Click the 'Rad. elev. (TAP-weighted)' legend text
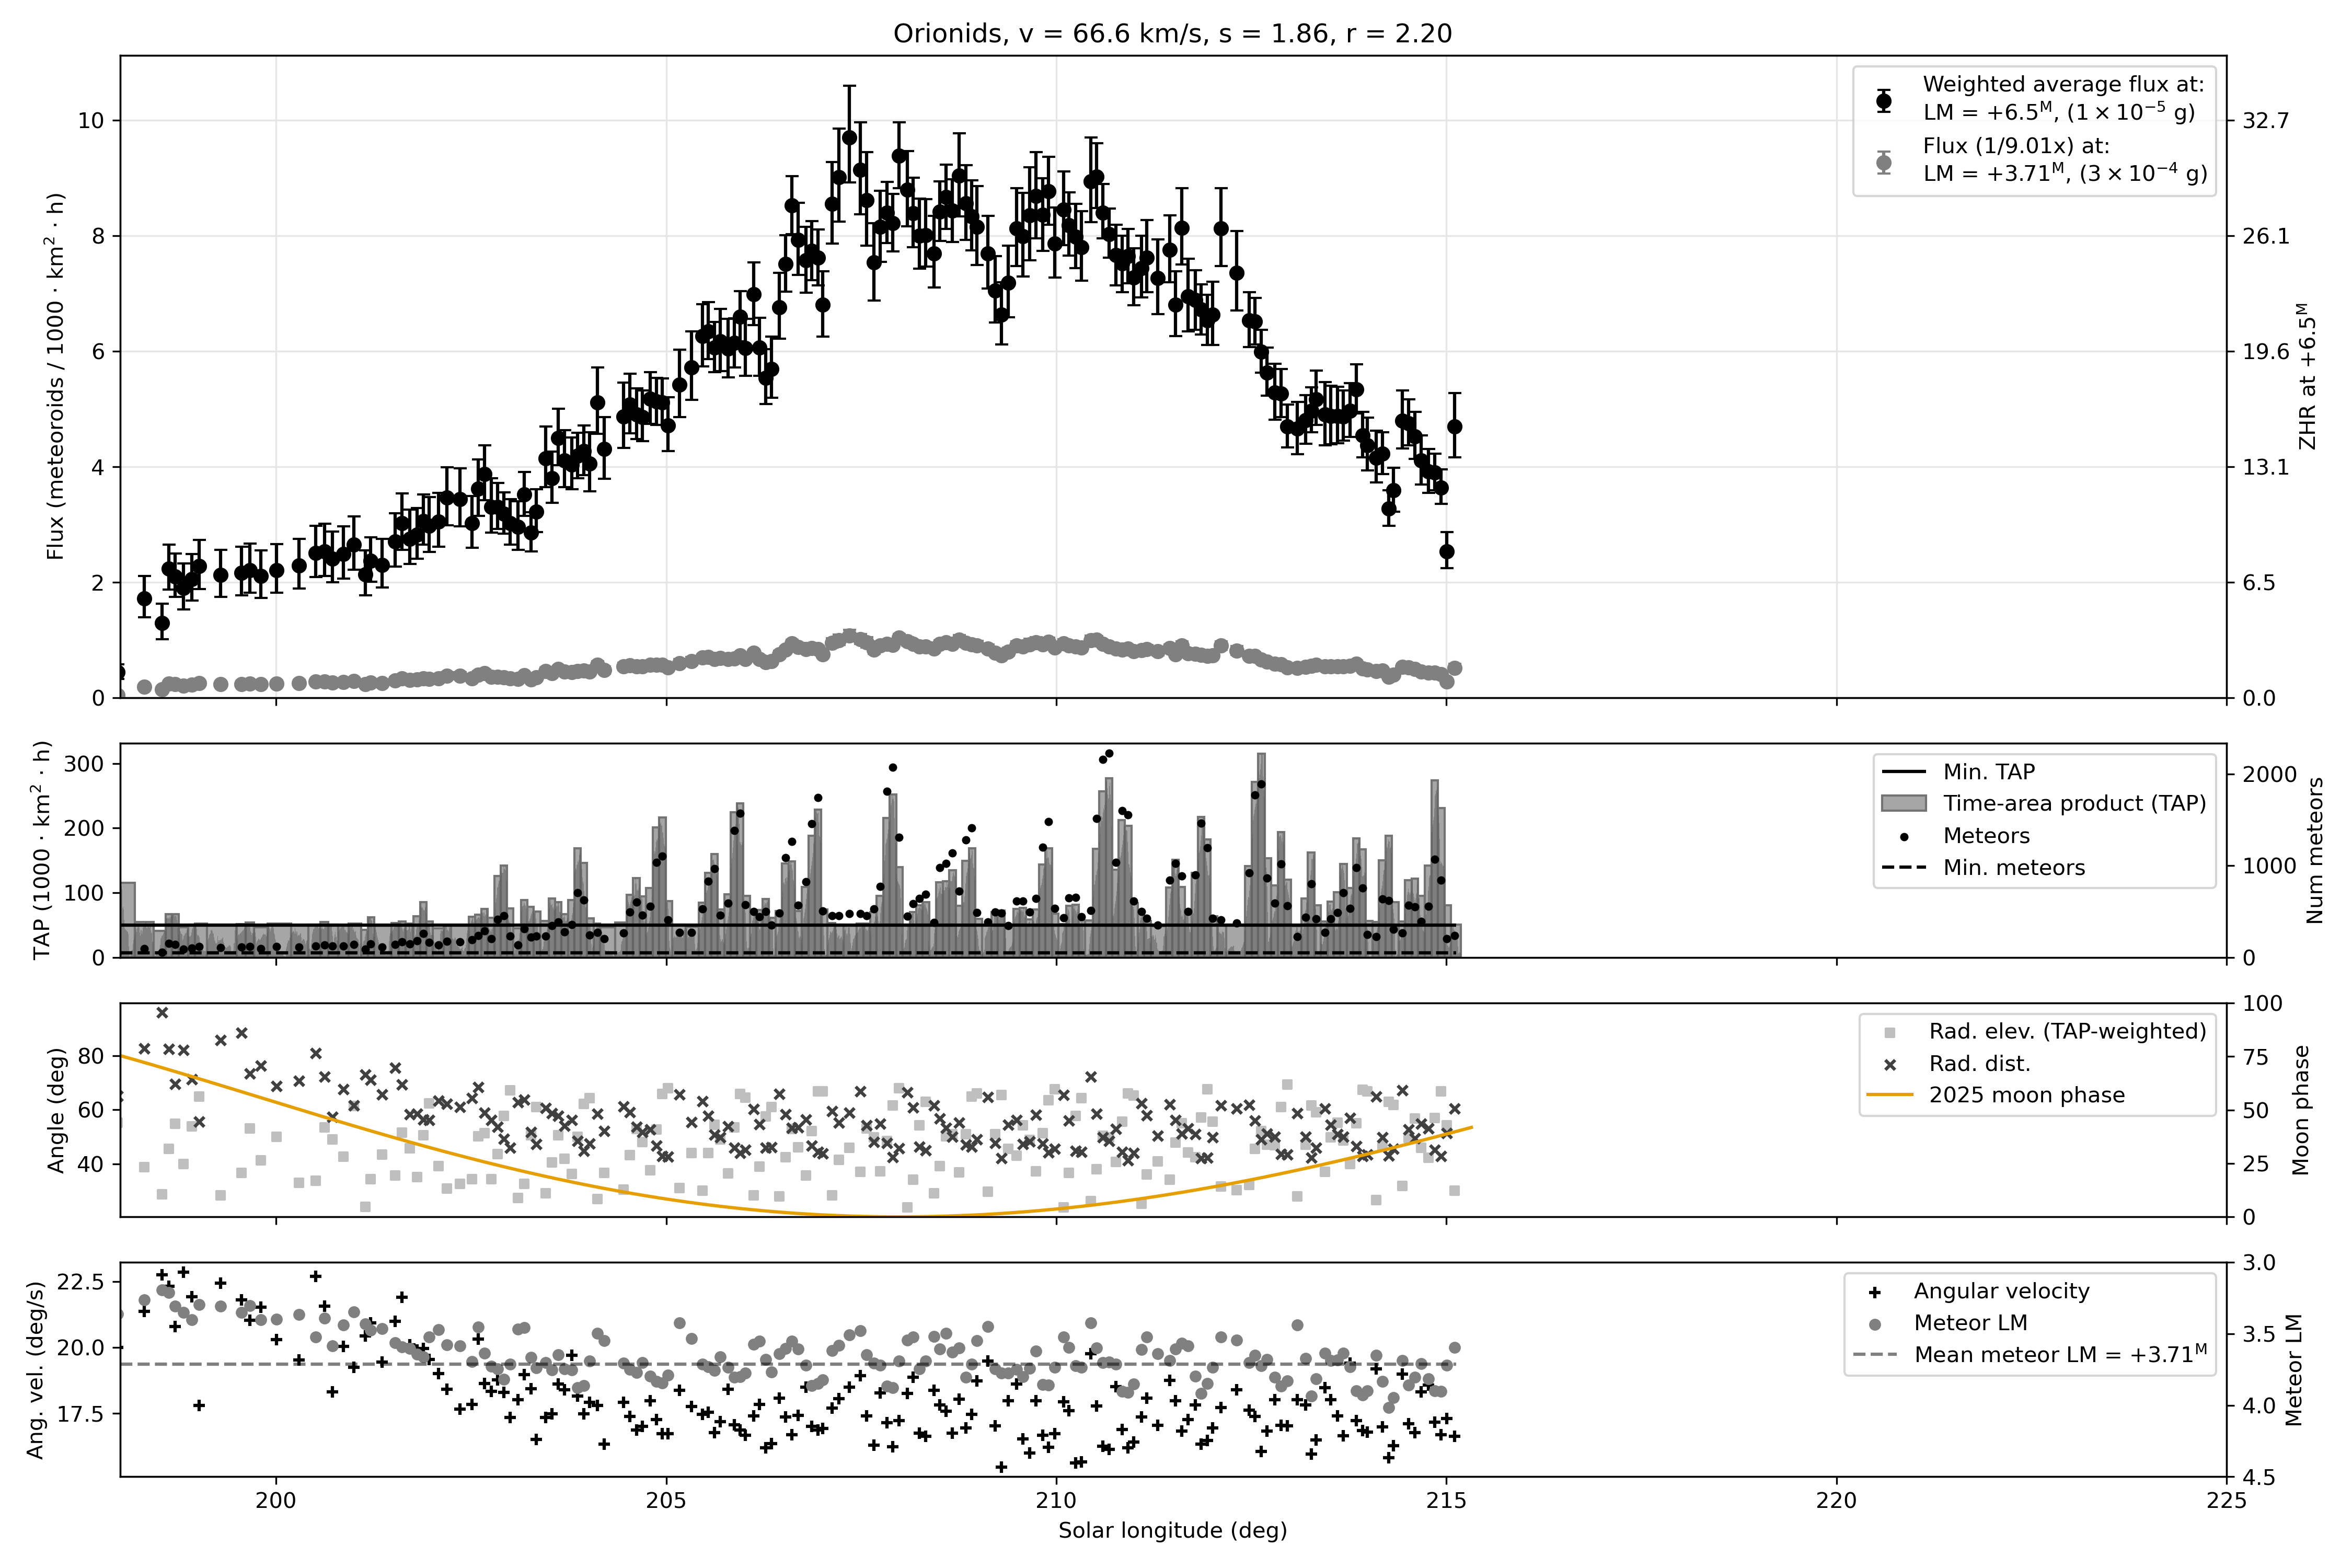 click(2067, 1032)
